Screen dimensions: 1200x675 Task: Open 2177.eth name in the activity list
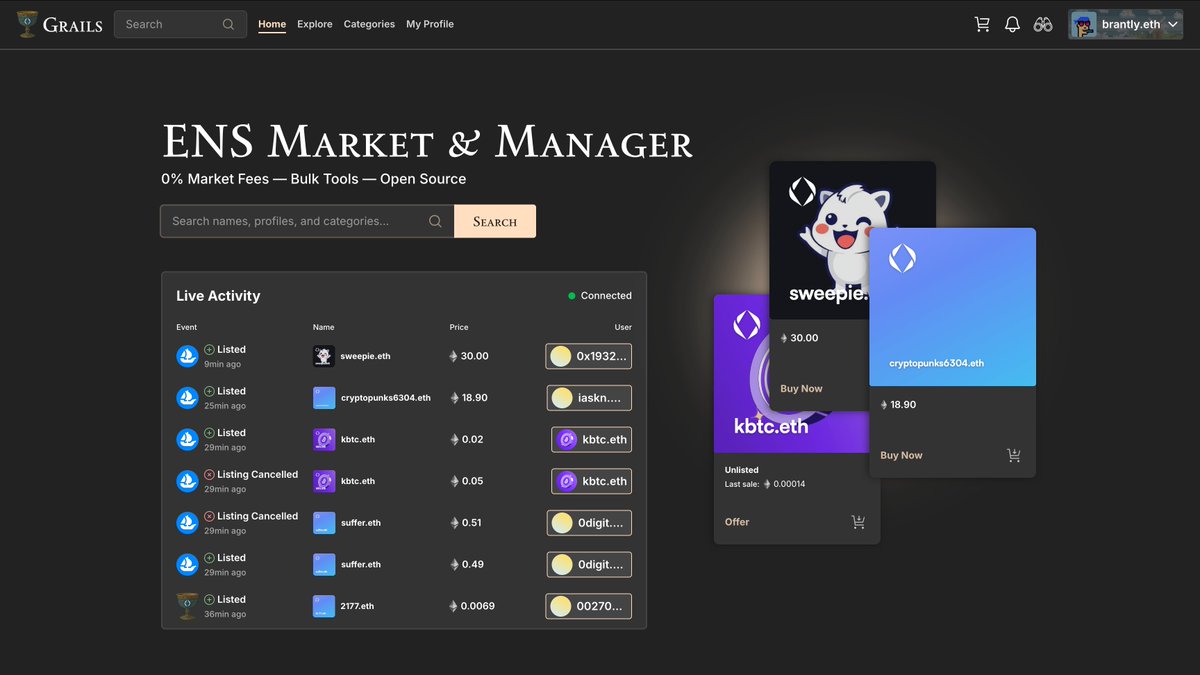pyautogui.click(x=358, y=606)
